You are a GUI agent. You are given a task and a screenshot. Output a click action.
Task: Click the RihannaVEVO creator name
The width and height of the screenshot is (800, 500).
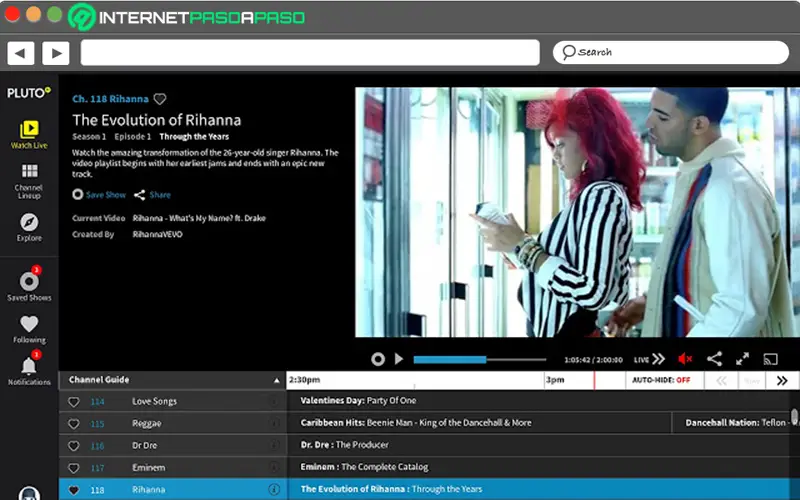click(x=157, y=235)
